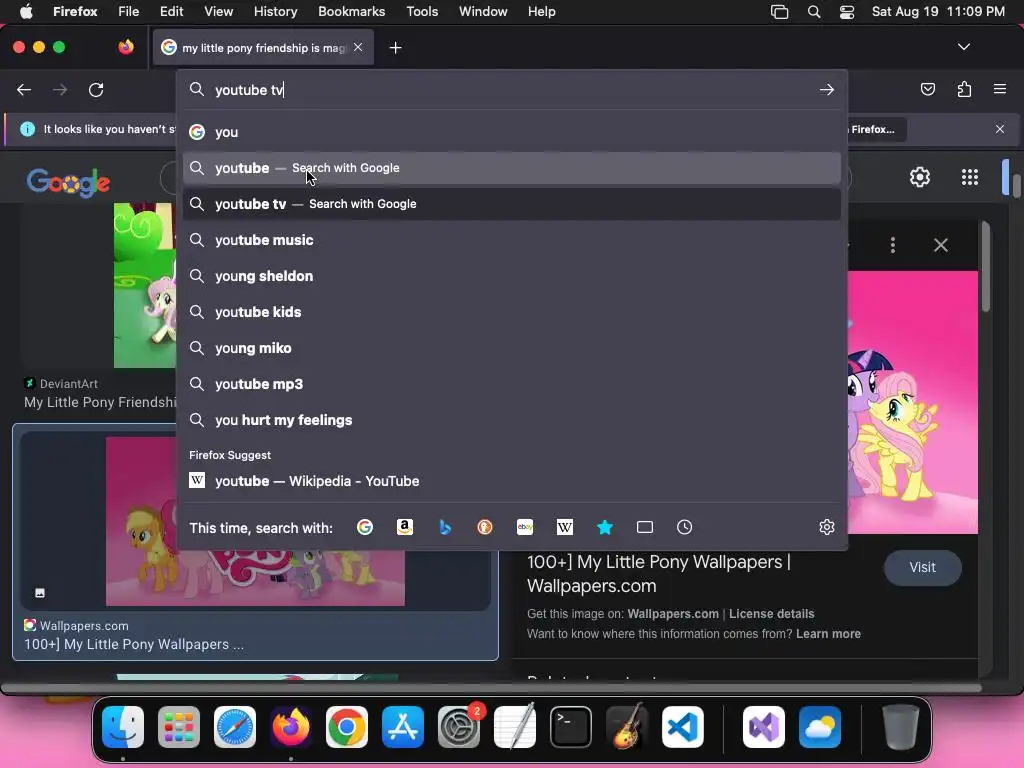Choose 'you hurt my feelings' suggestion
The image size is (1024, 768).
click(512, 420)
